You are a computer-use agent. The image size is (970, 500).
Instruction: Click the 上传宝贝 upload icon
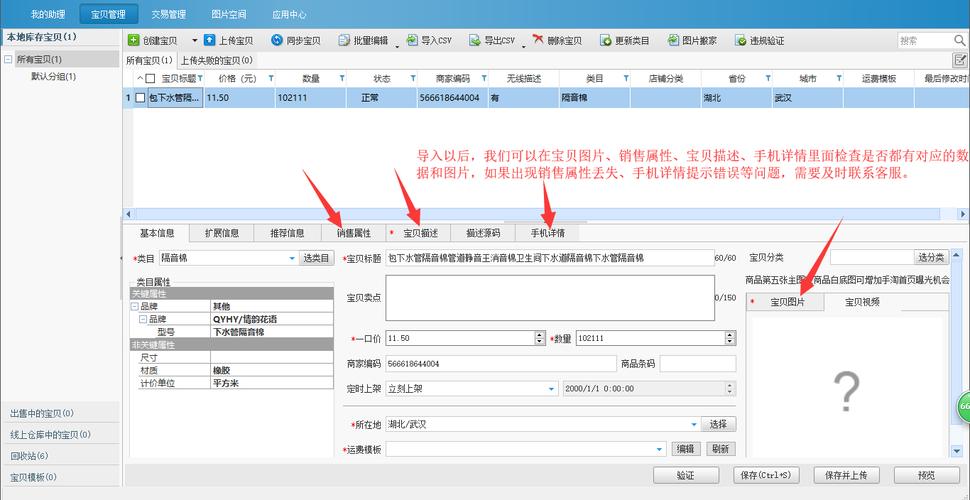pos(209,41)
